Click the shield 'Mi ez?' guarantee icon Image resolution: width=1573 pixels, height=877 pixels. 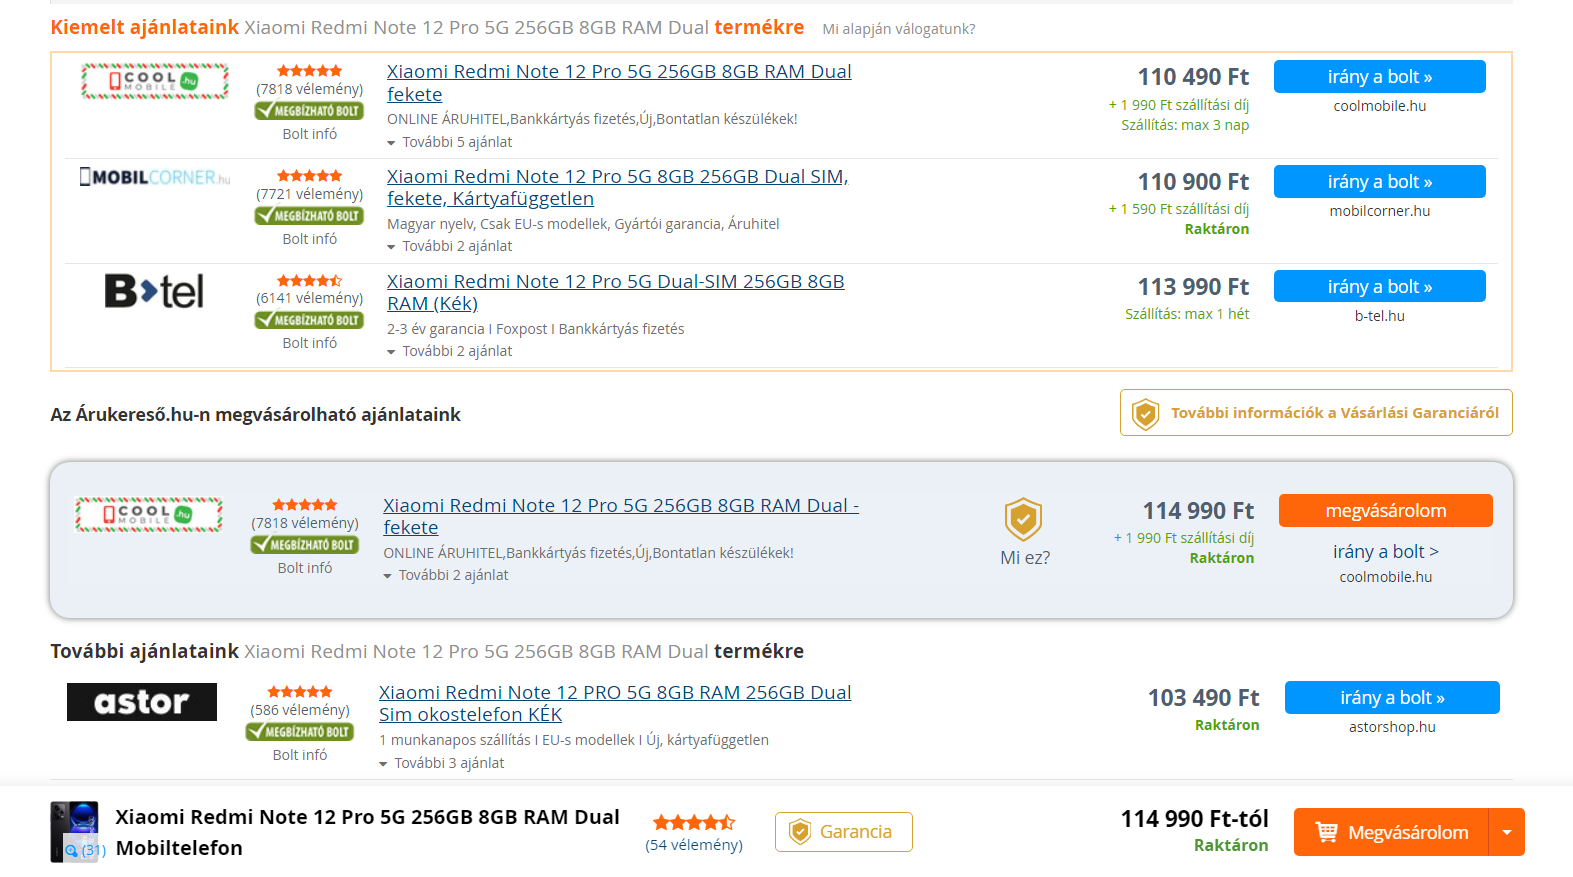click(x=1023, y=520)
